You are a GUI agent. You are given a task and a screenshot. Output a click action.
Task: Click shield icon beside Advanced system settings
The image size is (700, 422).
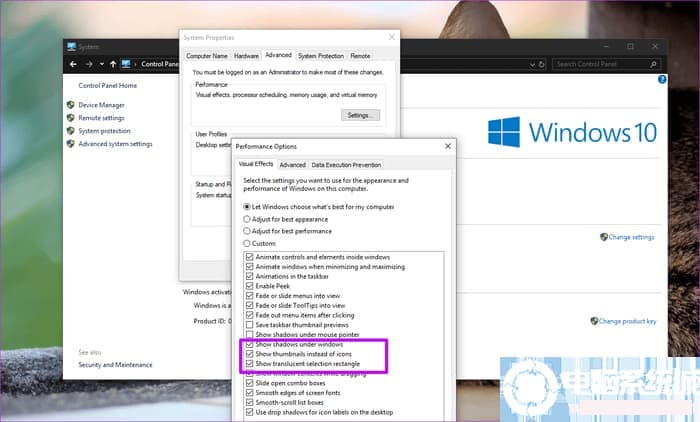71,144
